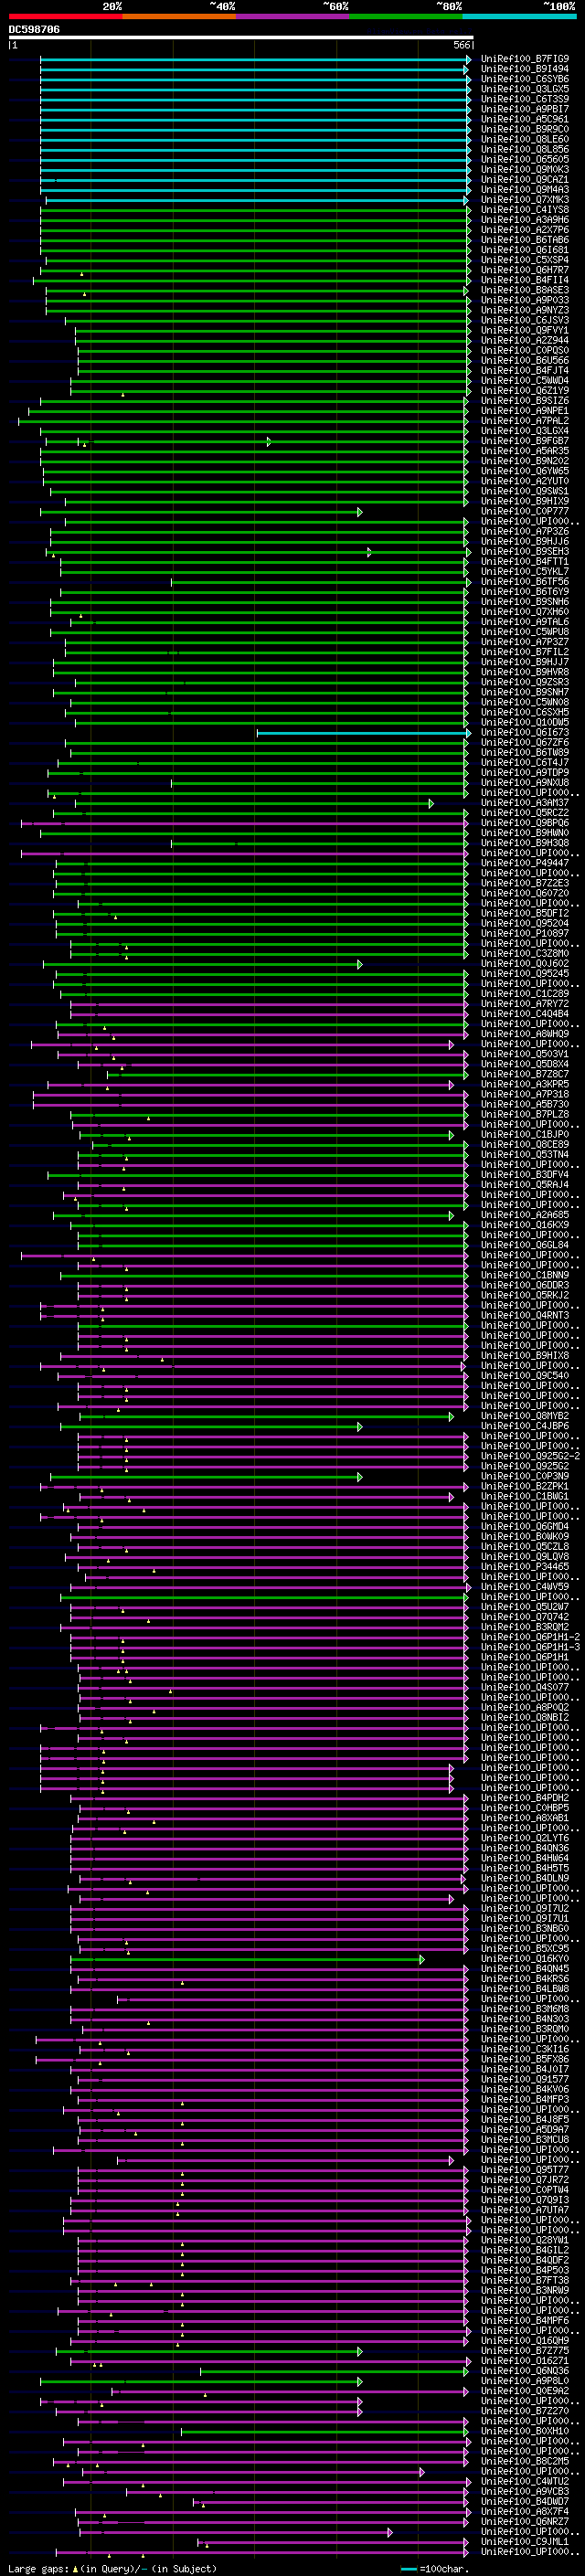
Task: Select the UniRef100_Q6I681 label
Action: [x=525, y=250]
